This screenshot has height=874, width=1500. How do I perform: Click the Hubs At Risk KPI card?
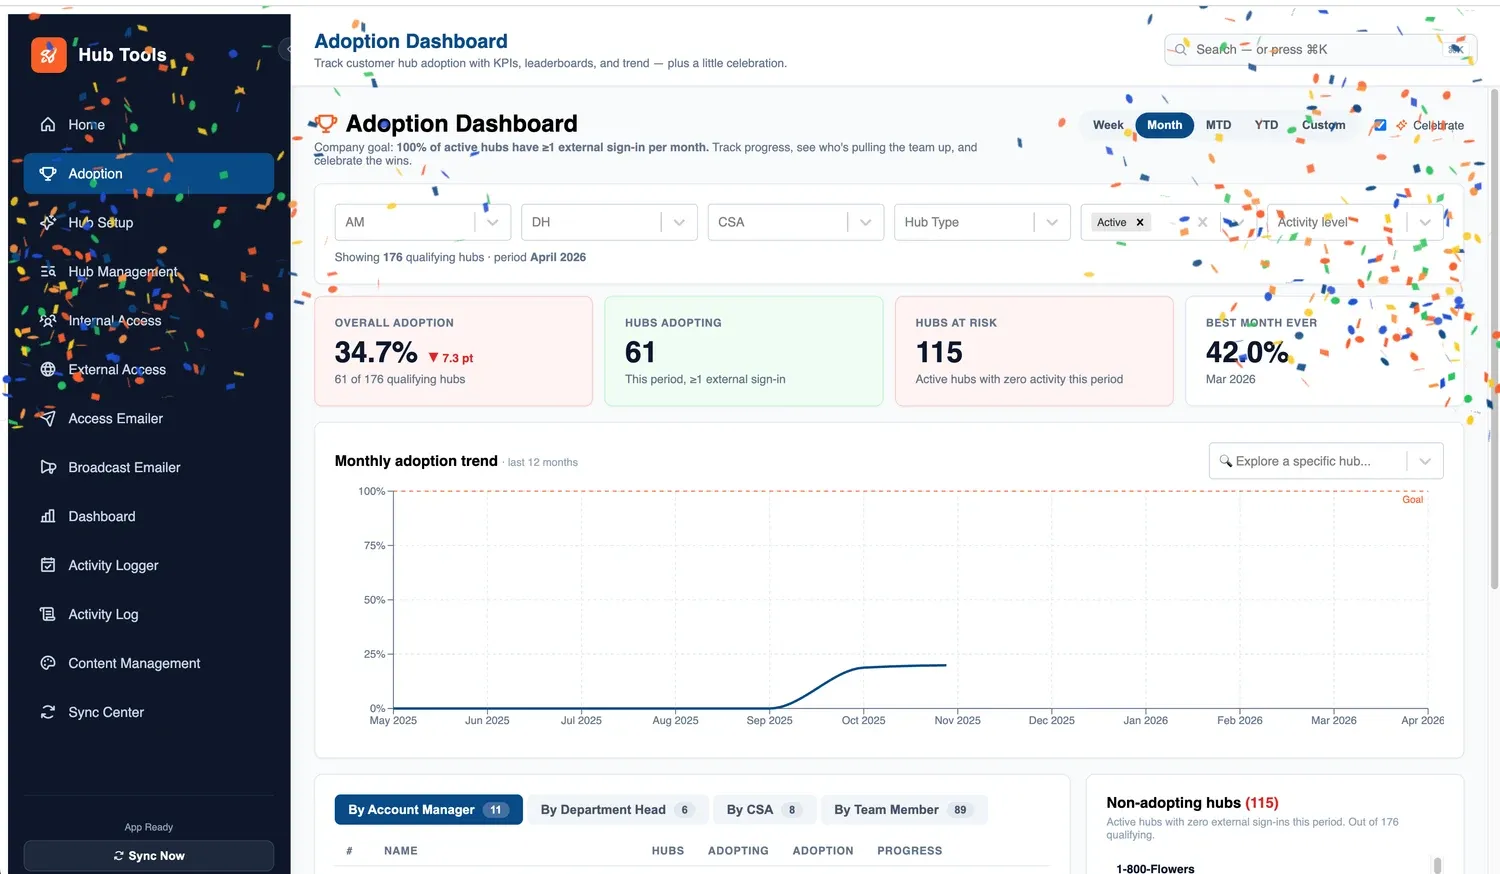pos(1034,351)
